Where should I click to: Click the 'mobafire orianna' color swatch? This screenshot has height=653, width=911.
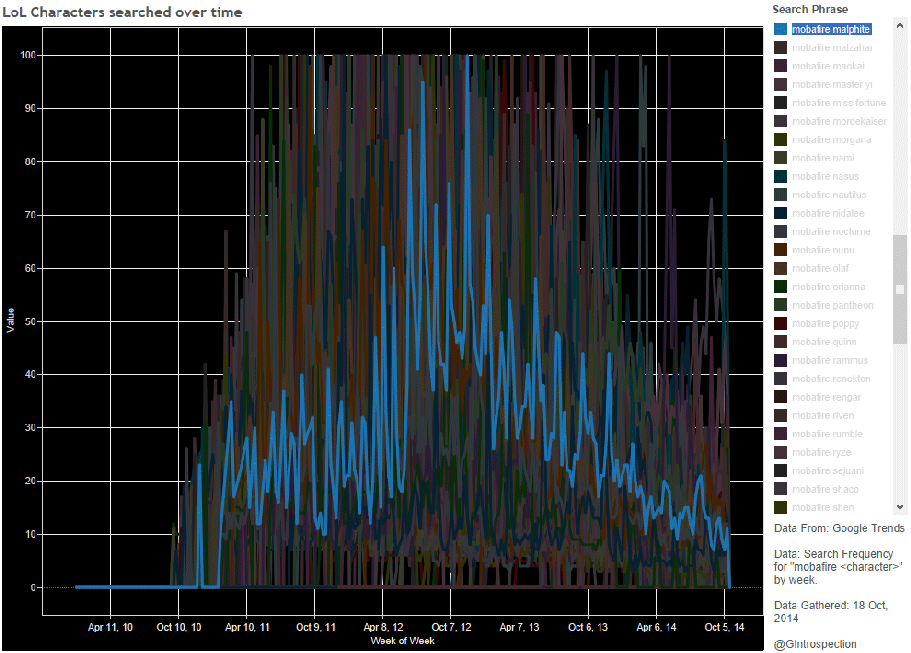780,287
